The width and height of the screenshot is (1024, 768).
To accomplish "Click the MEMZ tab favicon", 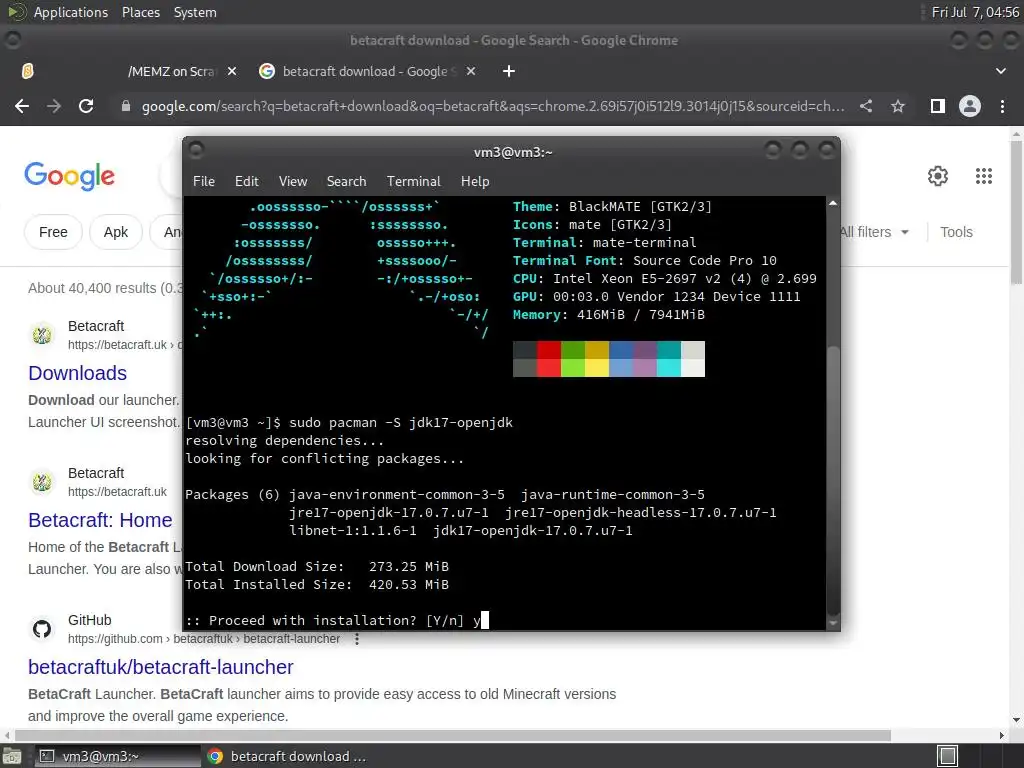I will pyautogui.click(x=27, y=71).
